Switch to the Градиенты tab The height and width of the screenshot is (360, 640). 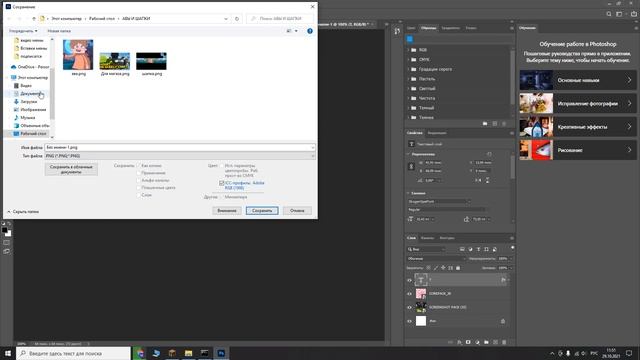click(x=451, y=28)
